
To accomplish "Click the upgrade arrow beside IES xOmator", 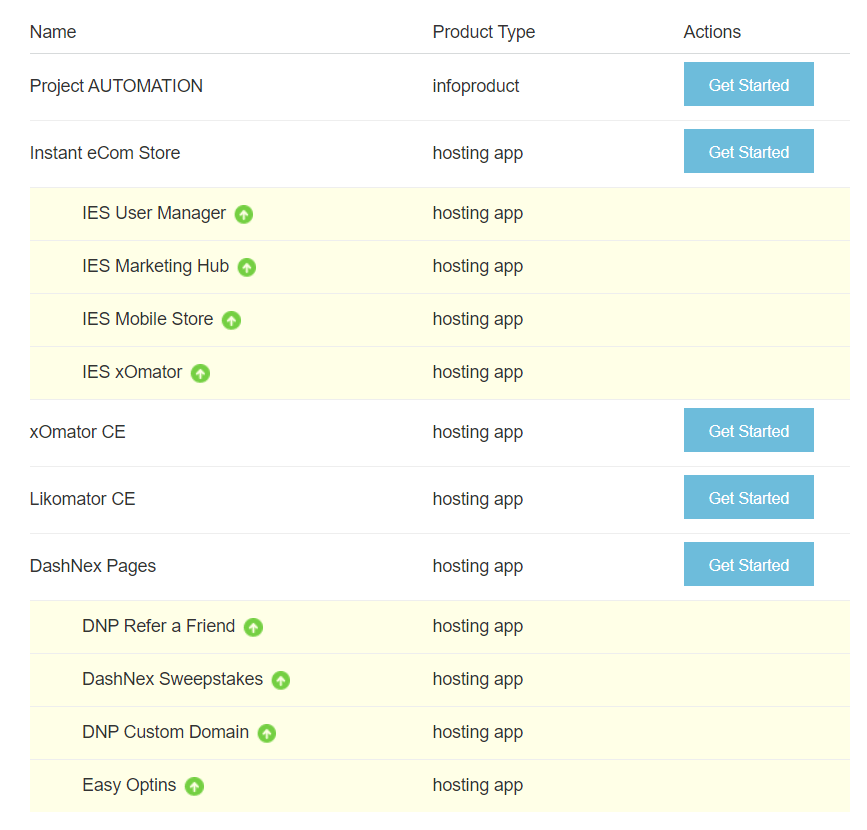I will tap(200, 373).
